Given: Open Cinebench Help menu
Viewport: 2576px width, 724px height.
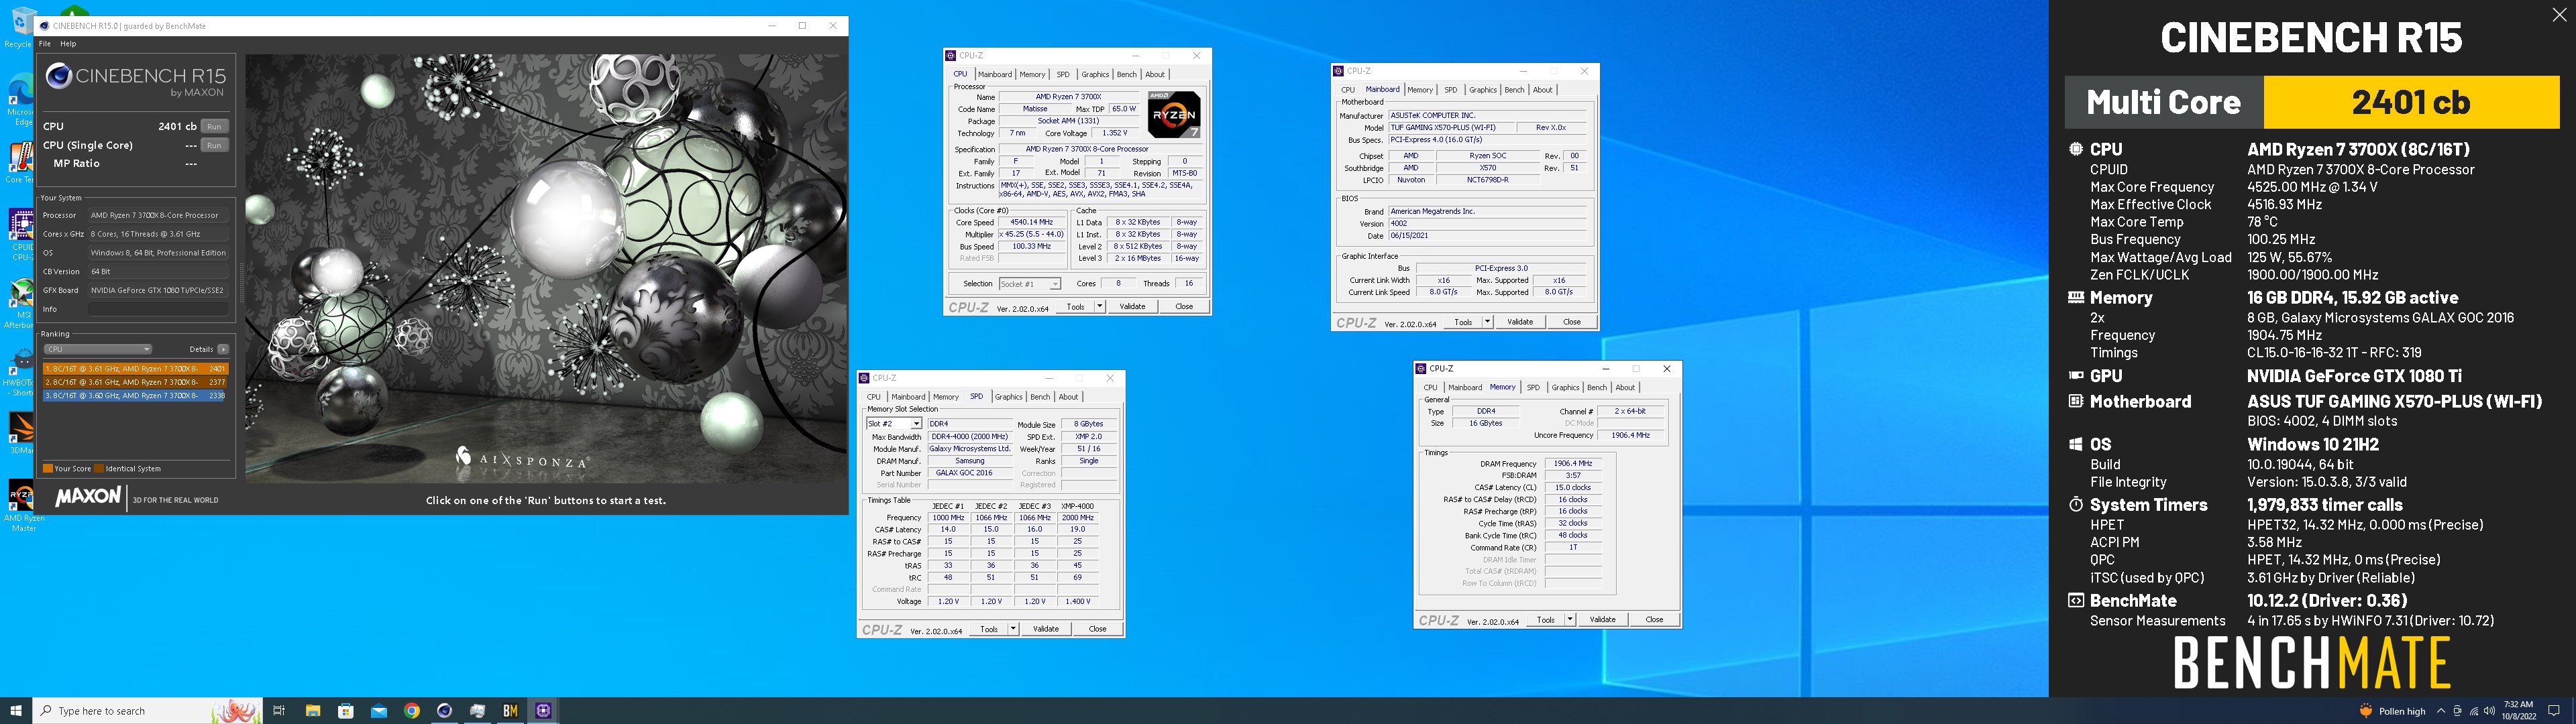Looking at the screenshot, I should point(68,44).
